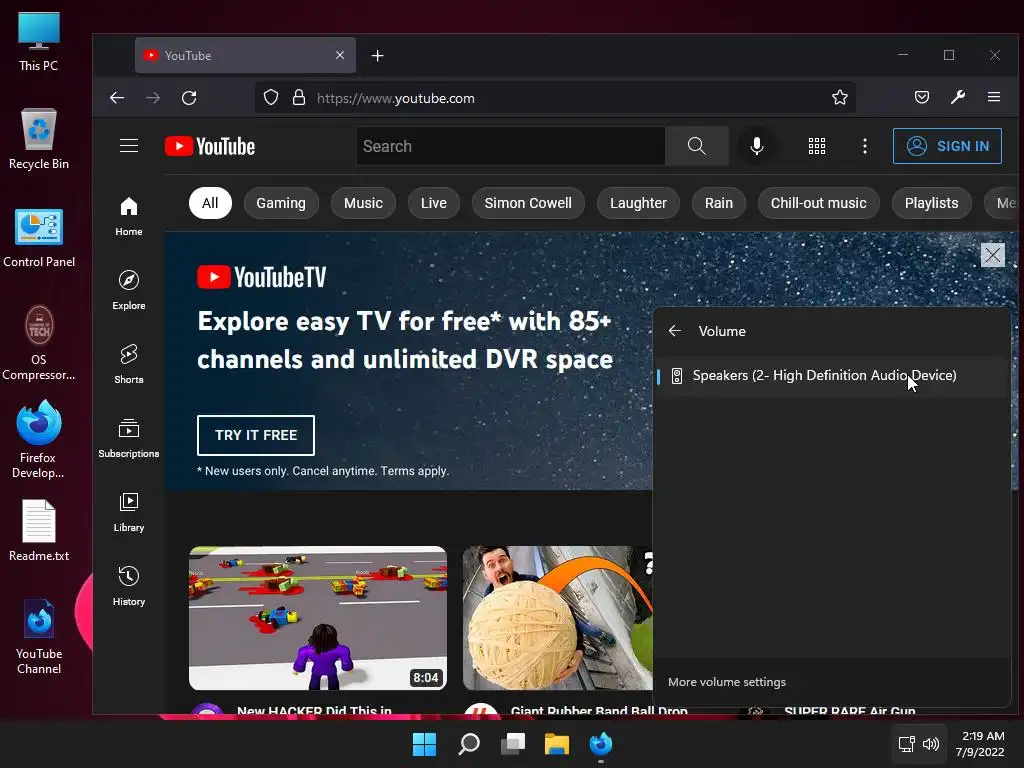Select Speakers (2- High Definition Audio Device)
Viewport: 1024px width, 768px height.
(x=832, y=376)
